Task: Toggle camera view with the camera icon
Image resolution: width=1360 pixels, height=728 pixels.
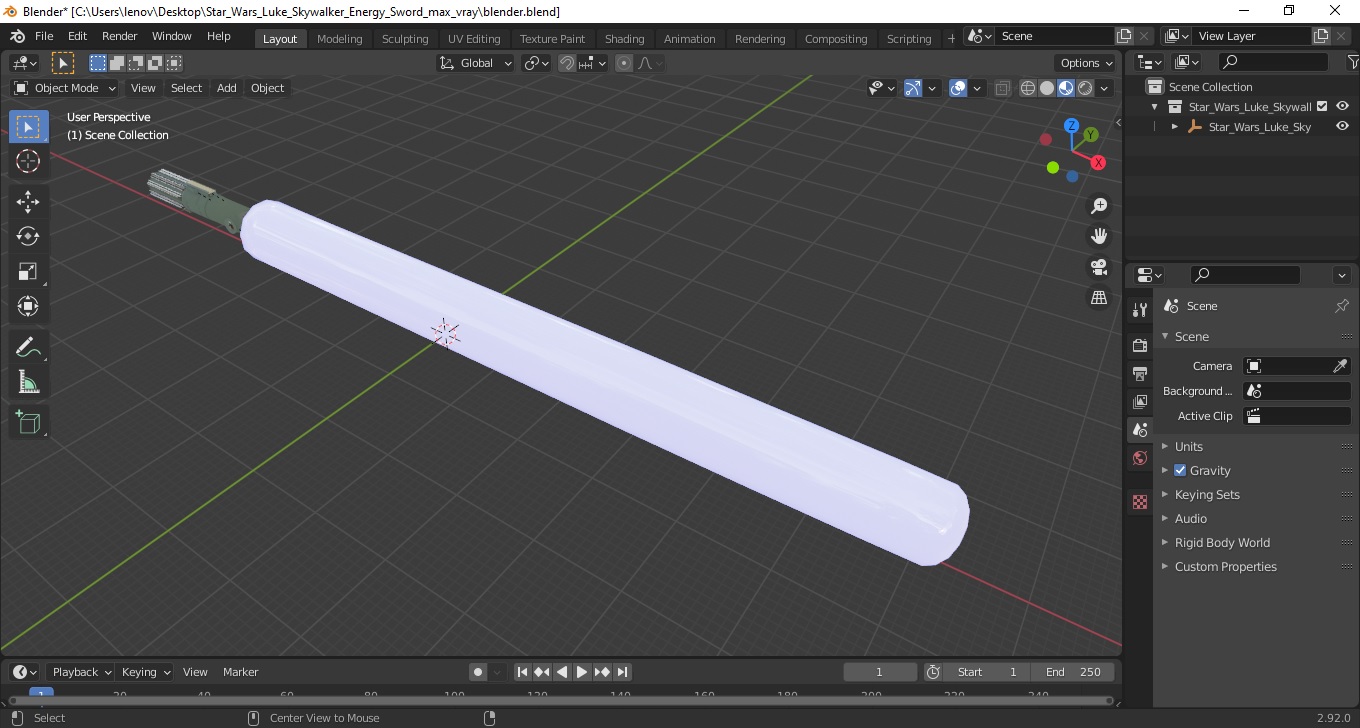Action: click(x=1099, y=267)
